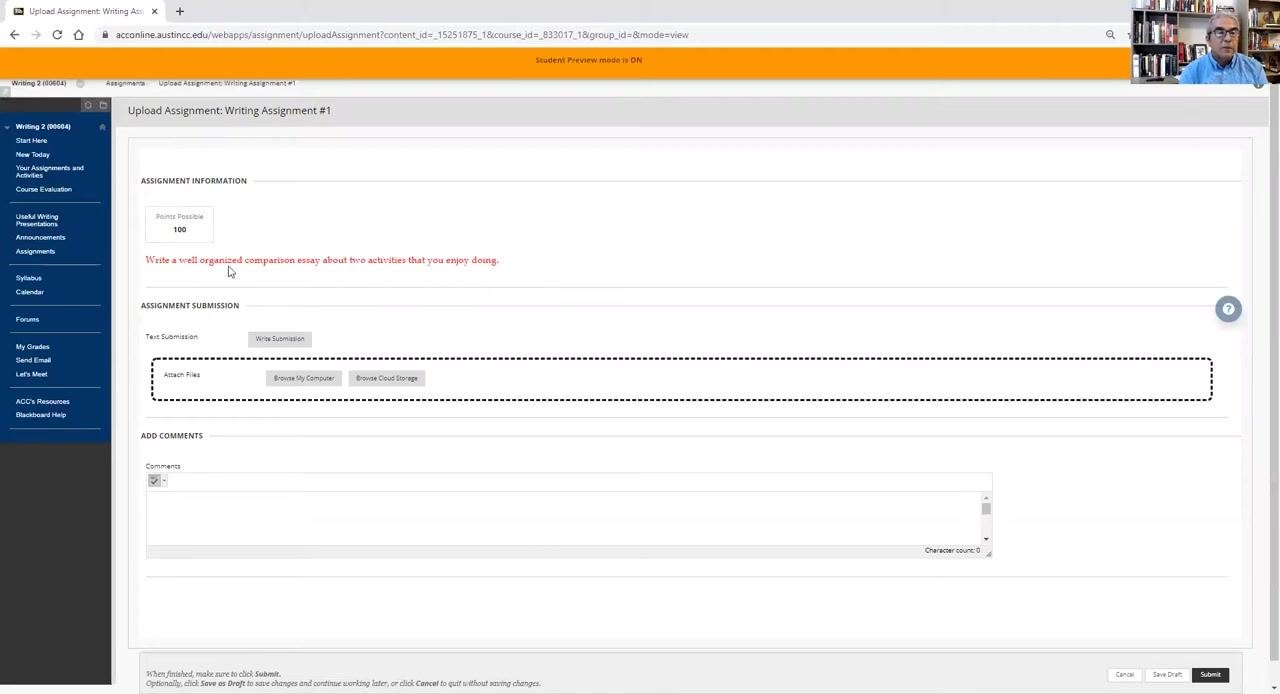This screenshot has width=1280, height=694.
Task: Open the Calendar link
Action: [30, 292]
